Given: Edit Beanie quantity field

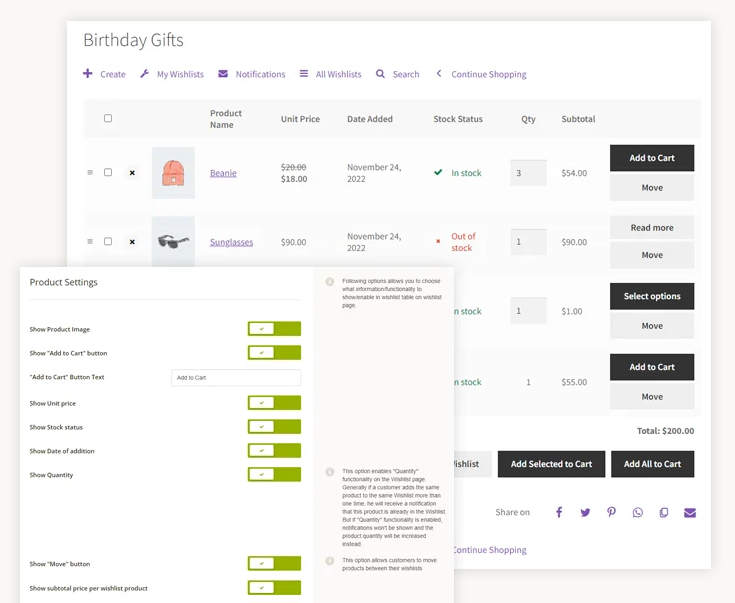Looking at the screenshot, I should click(x=528, y=173).
